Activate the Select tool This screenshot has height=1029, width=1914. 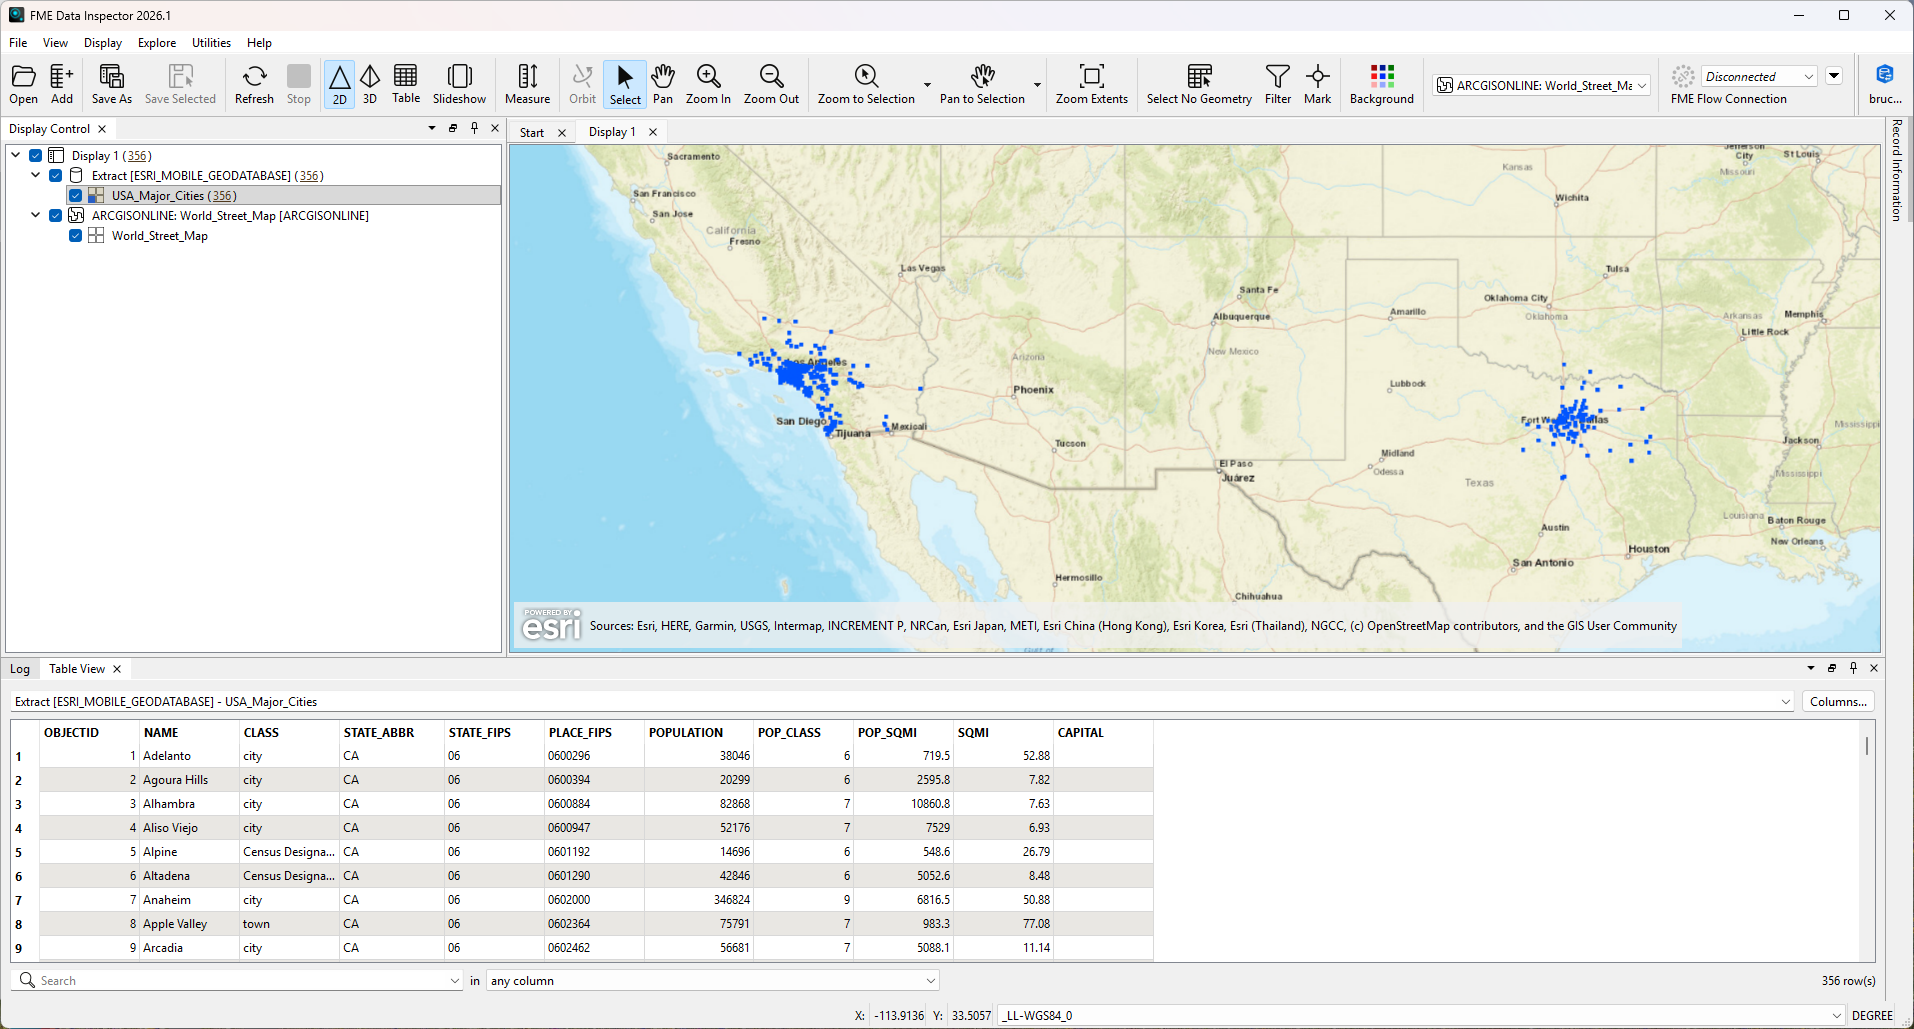click(x=625, y=84)
